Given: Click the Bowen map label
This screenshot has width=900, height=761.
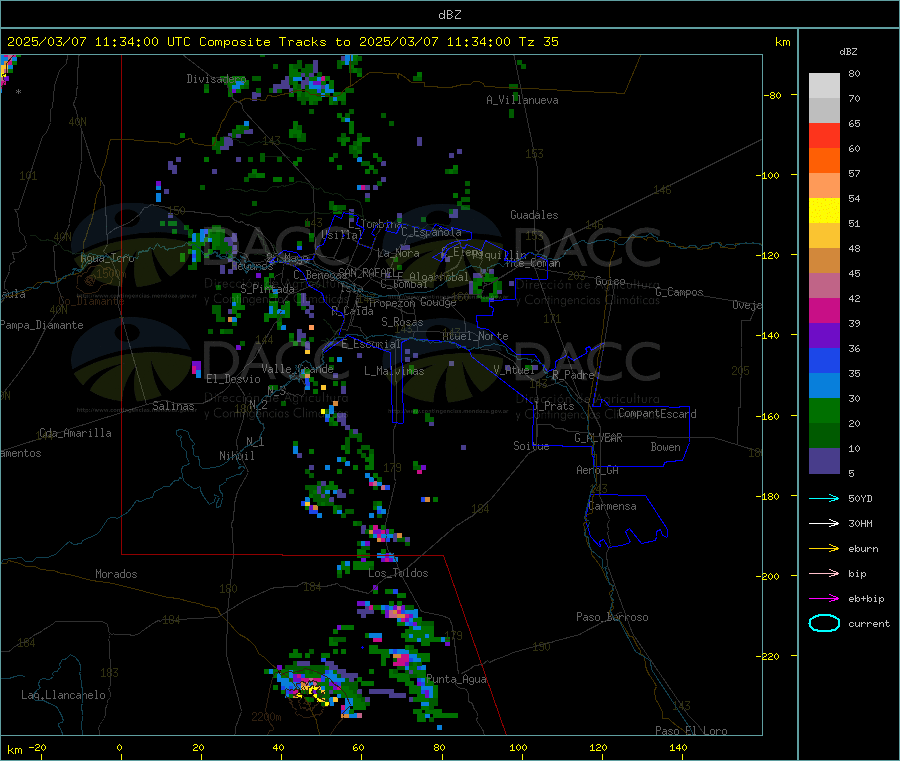Looking at the screenshot, I should coord(665,447).
